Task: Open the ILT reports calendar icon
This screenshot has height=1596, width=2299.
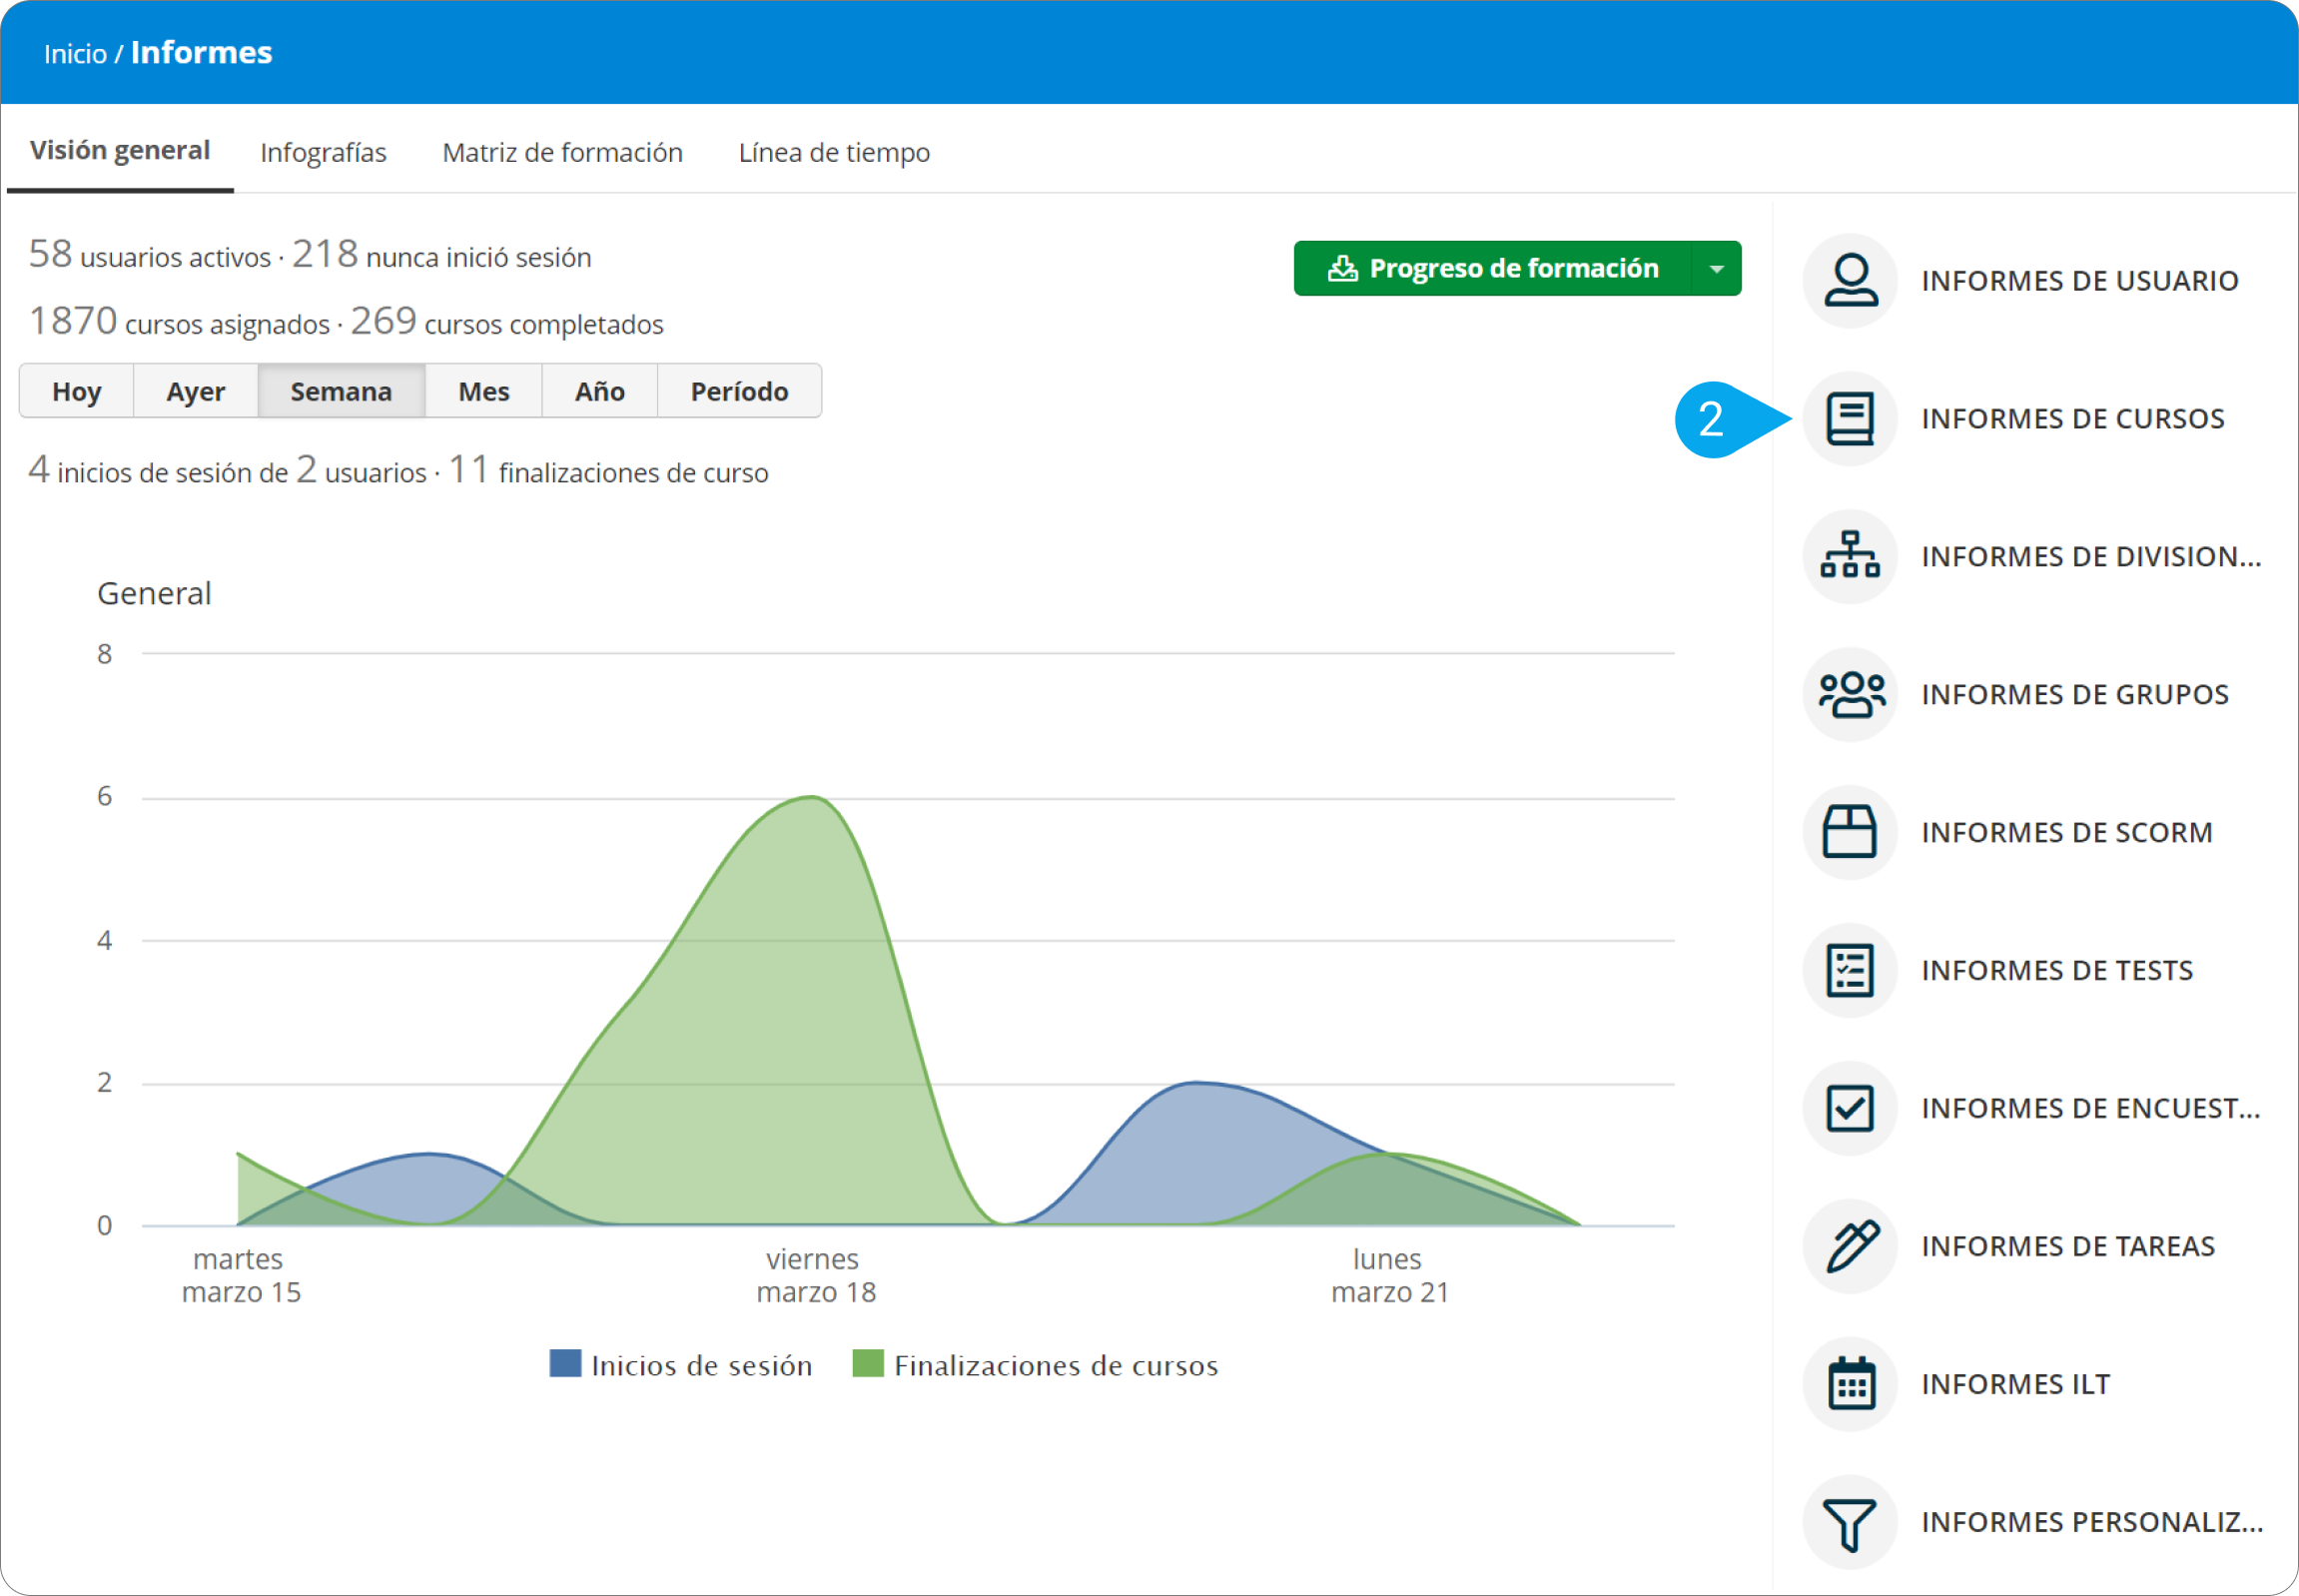Action: pyautogui.click(x=1850, y=1385)
